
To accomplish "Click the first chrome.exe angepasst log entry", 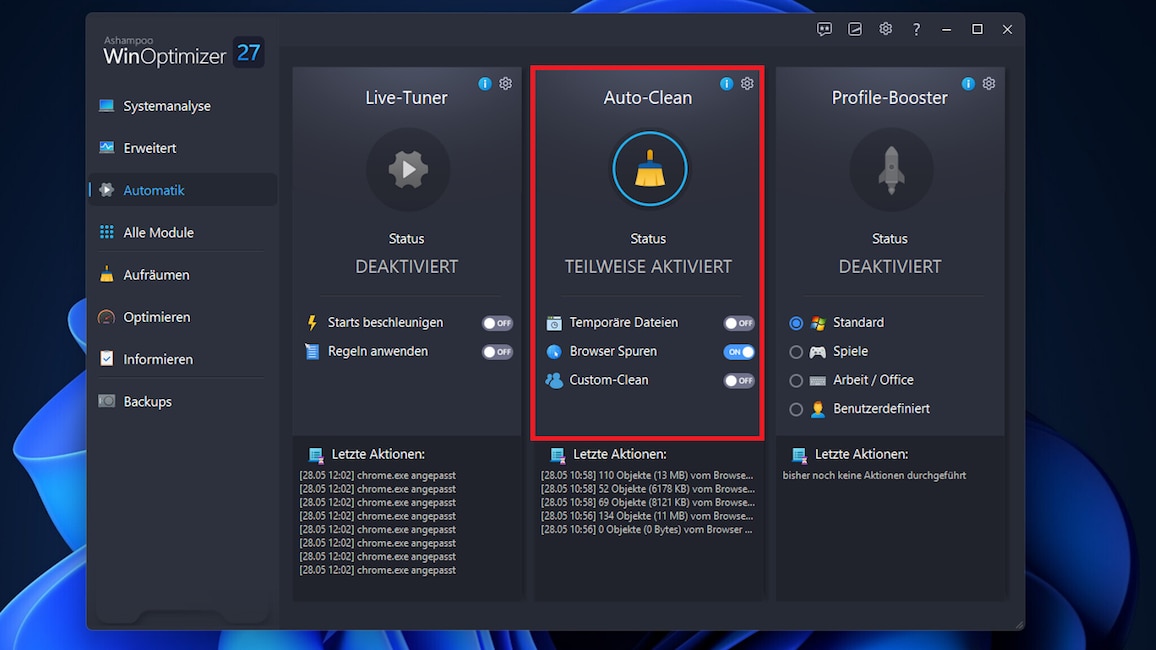I will [377, 475].
